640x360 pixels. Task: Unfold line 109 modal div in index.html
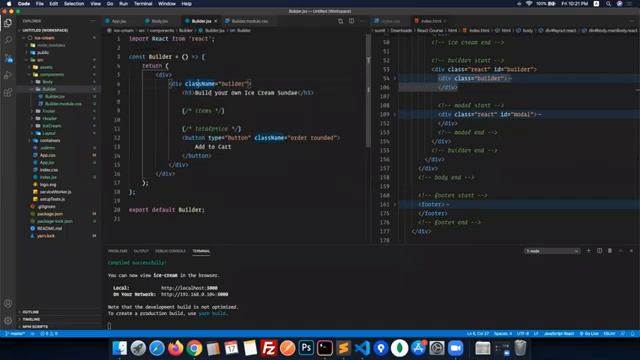click(395, 115)
